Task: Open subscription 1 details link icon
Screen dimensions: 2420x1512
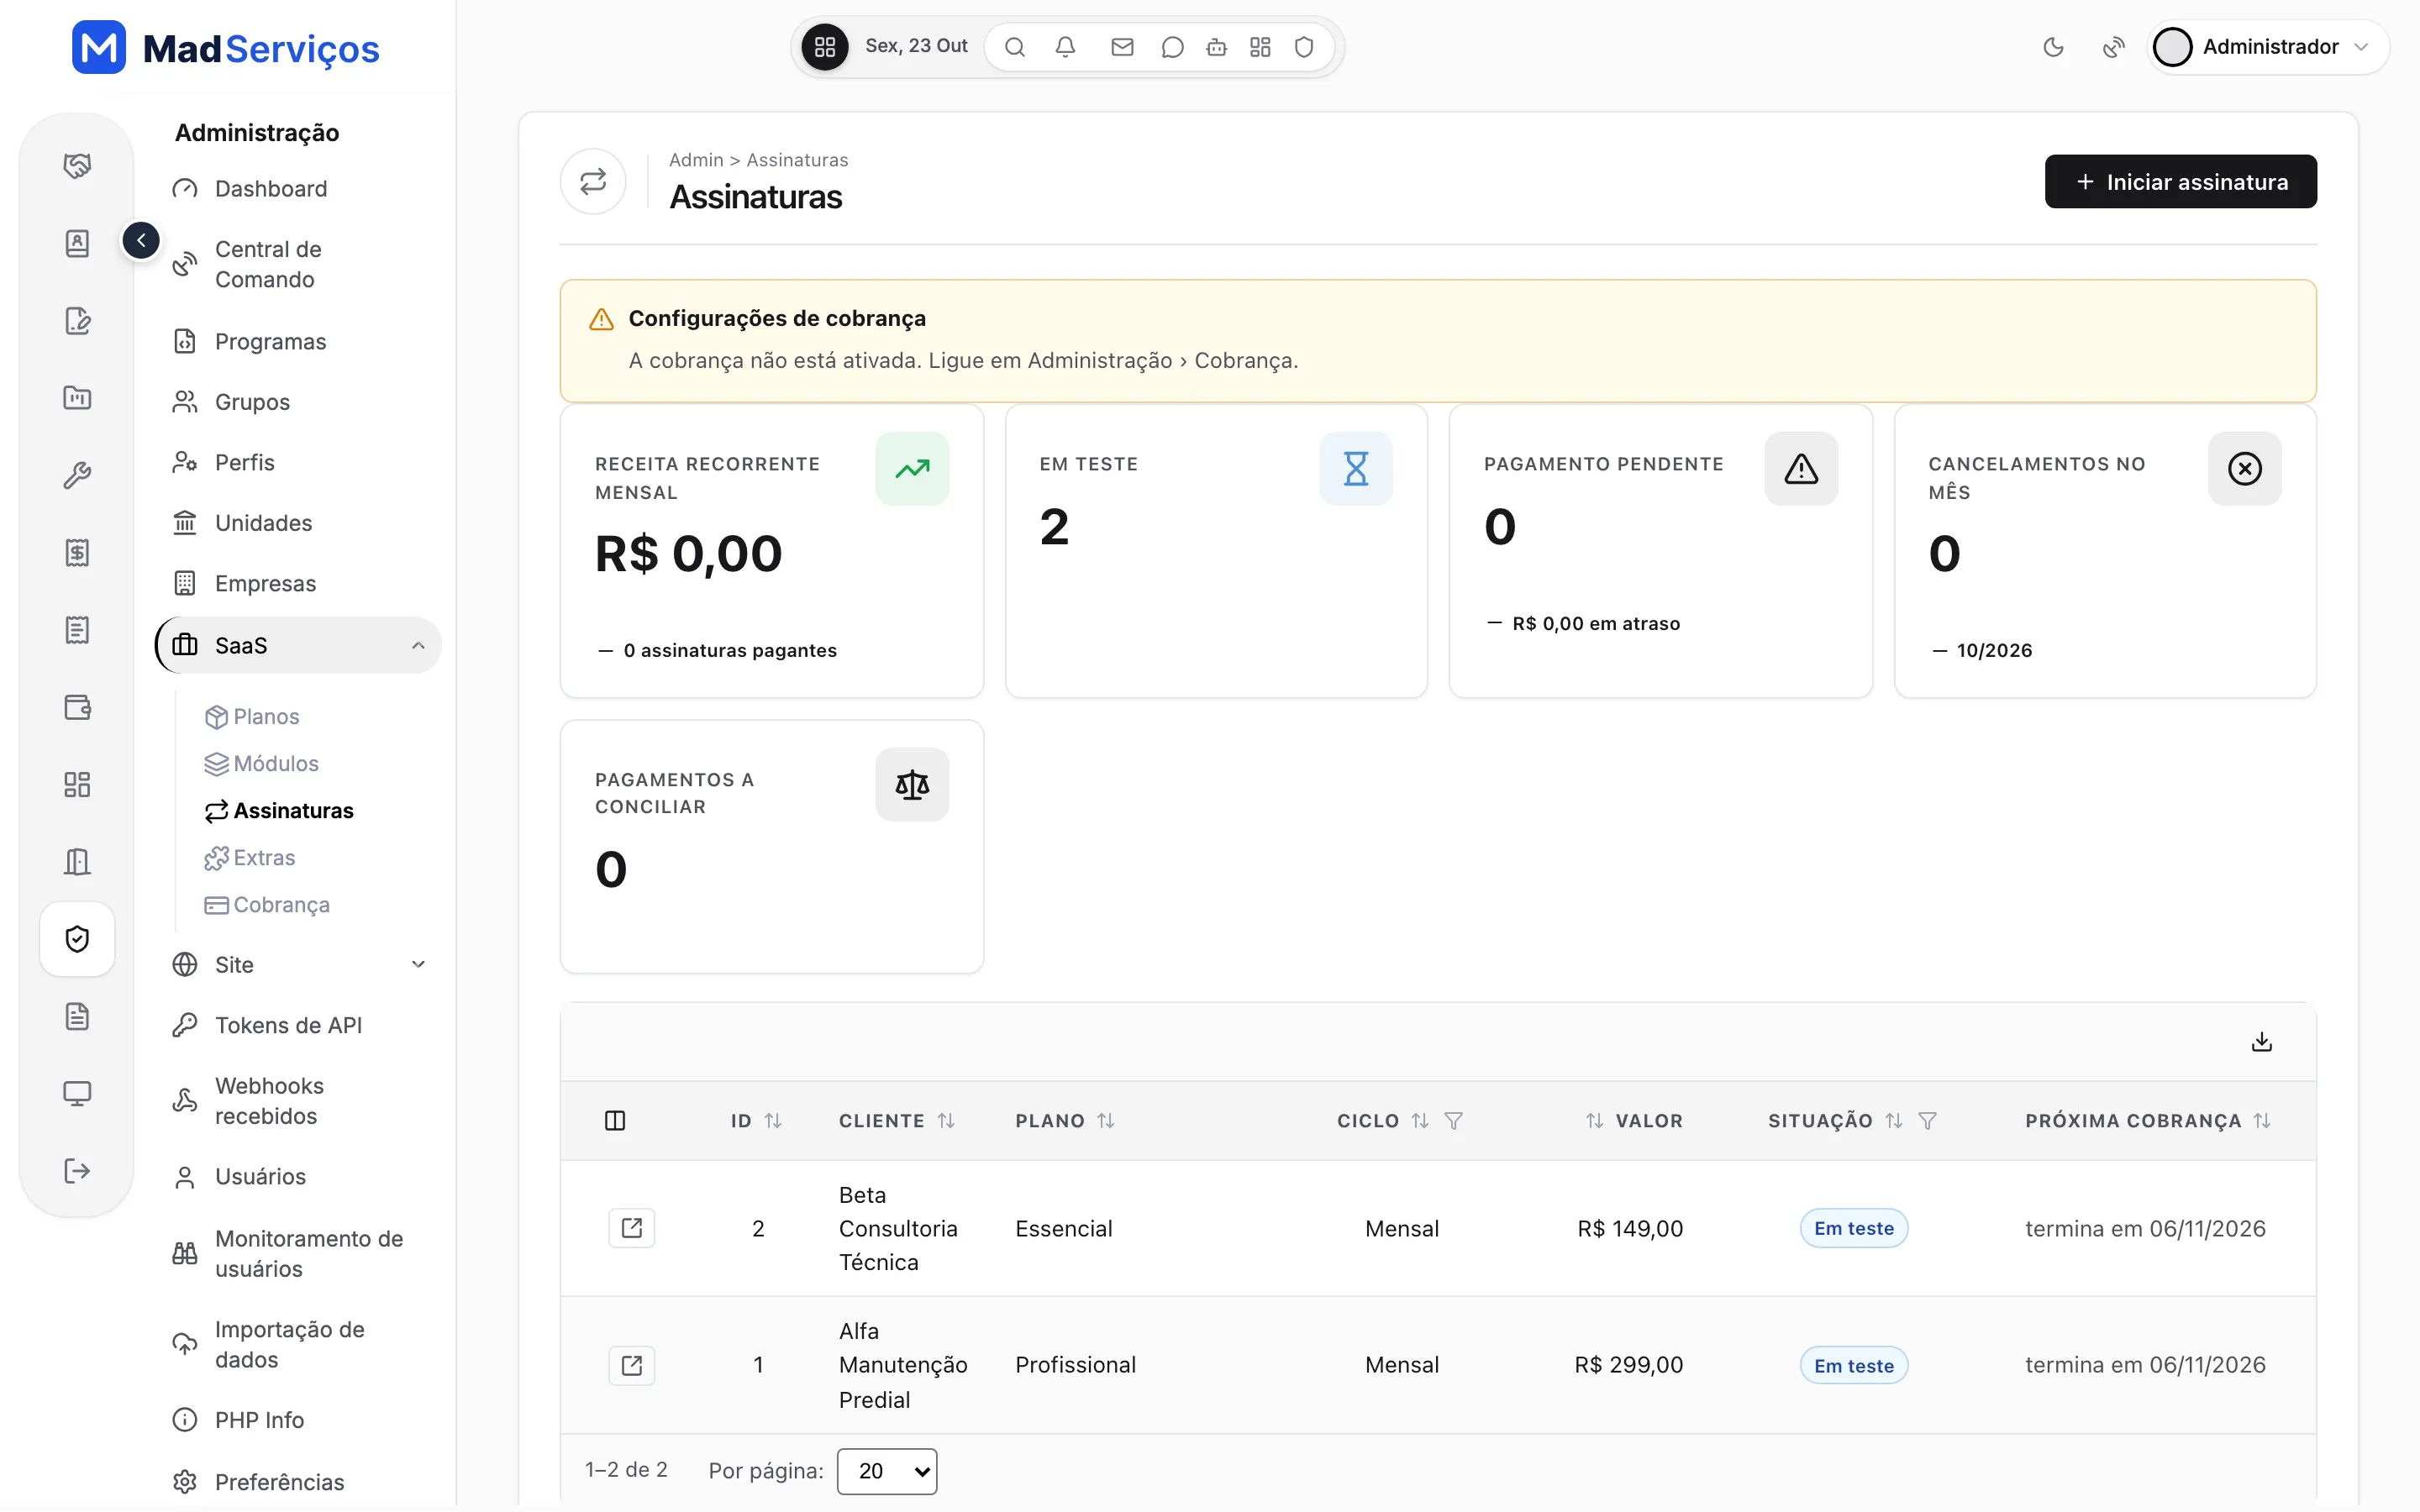Action: click(x=632, y=1365)
